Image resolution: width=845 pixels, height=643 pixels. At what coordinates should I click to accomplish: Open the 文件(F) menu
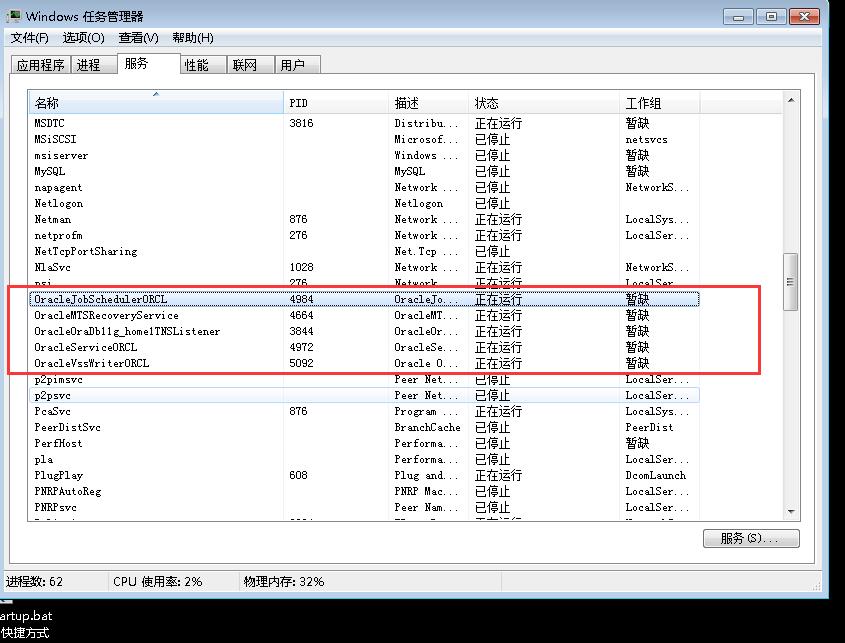point(30,38)
